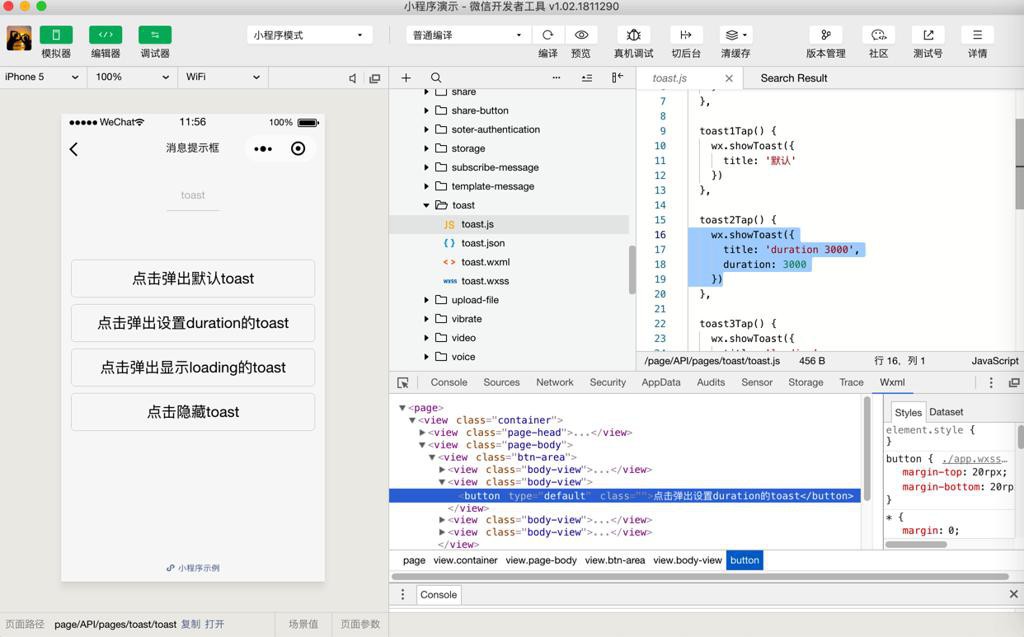Viewport: 1024px width, 637px height.
Task: Click the compile (编译) refresh icon
Action: (x=548, y=35)
